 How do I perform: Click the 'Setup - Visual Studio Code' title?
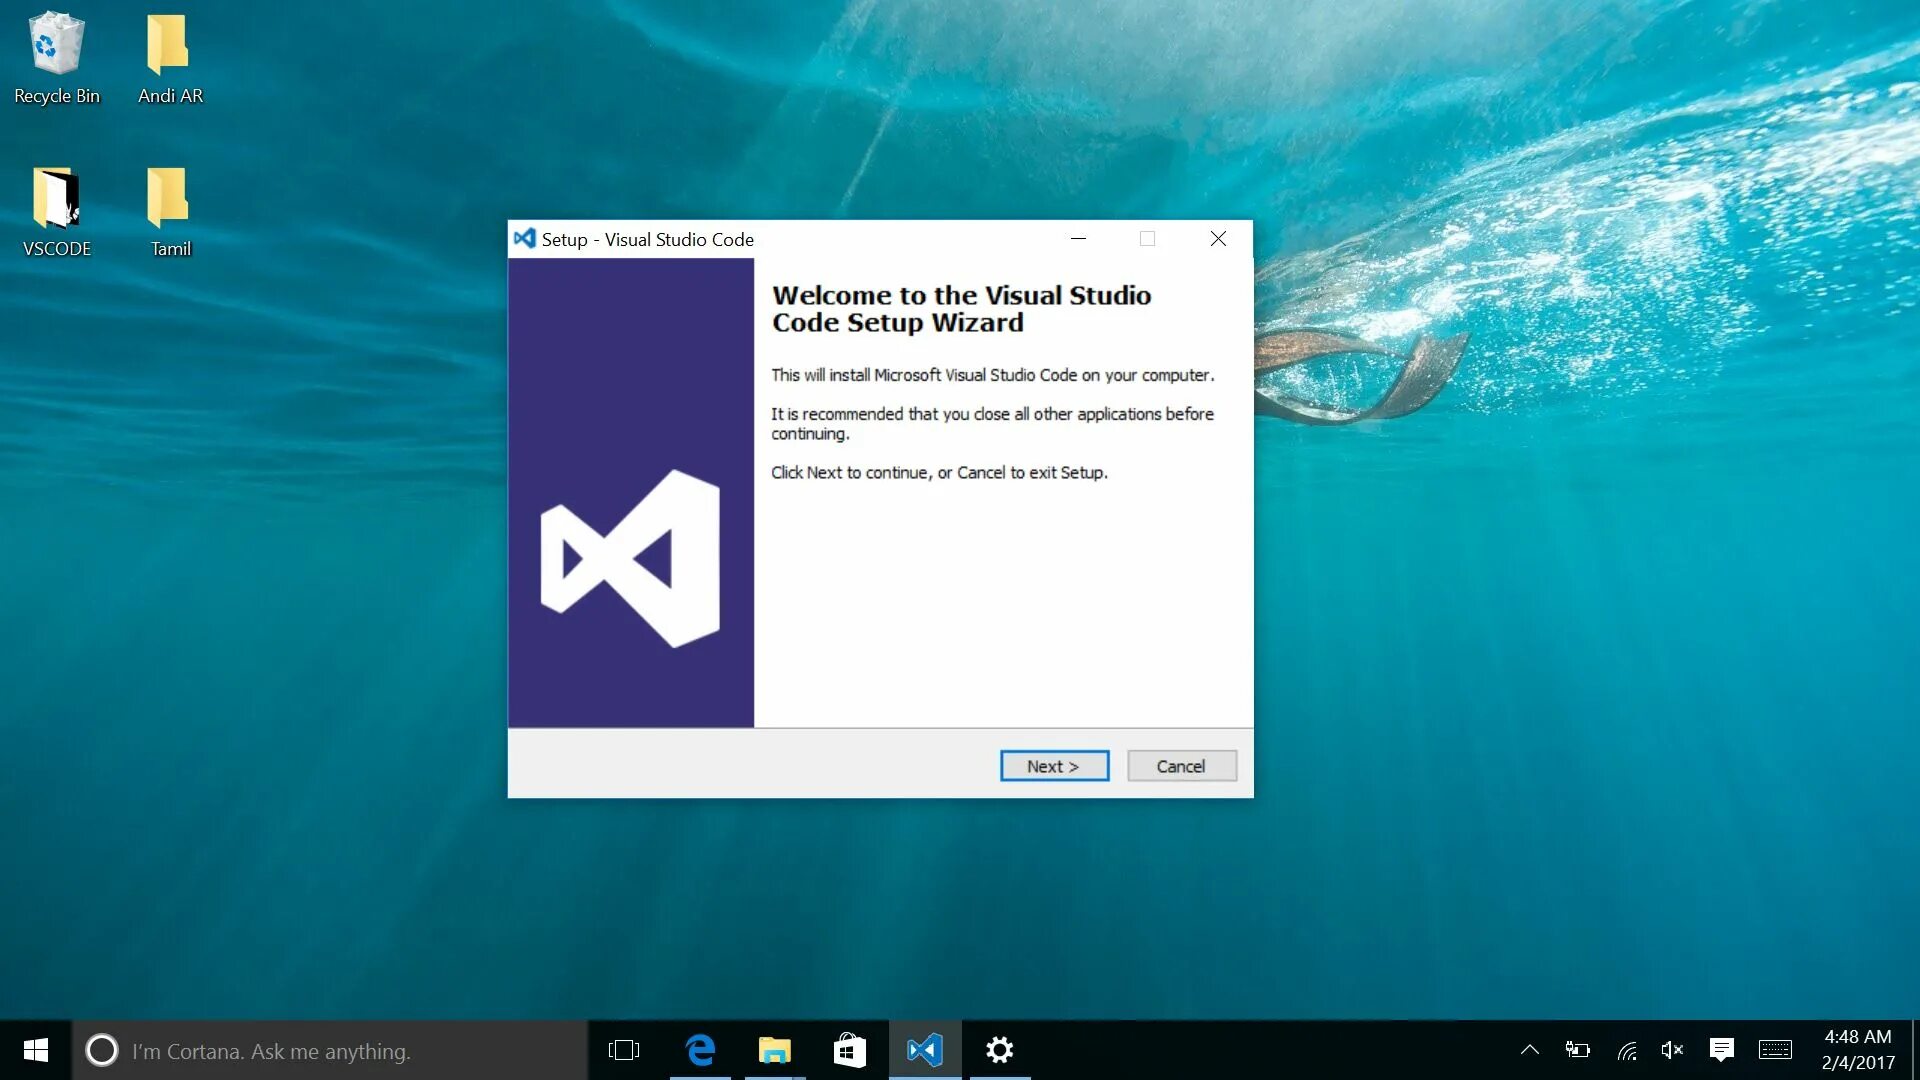coord(648,240)
